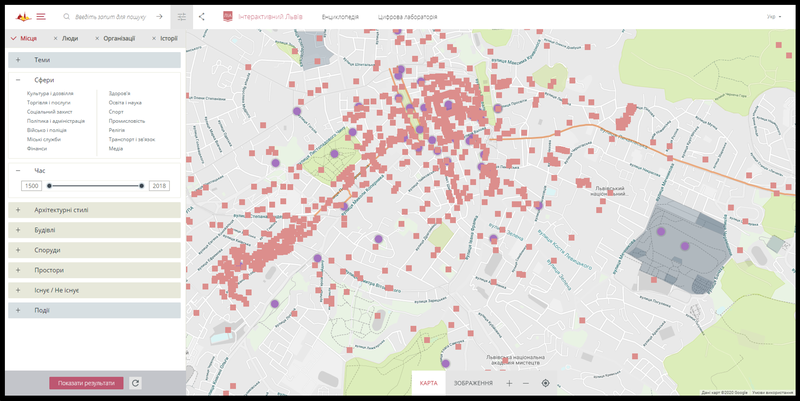Viewport: 800px width, 401px height.
Task: Open the hamburger menu icon
Action: pyautogui.click(x=41, y=17)
